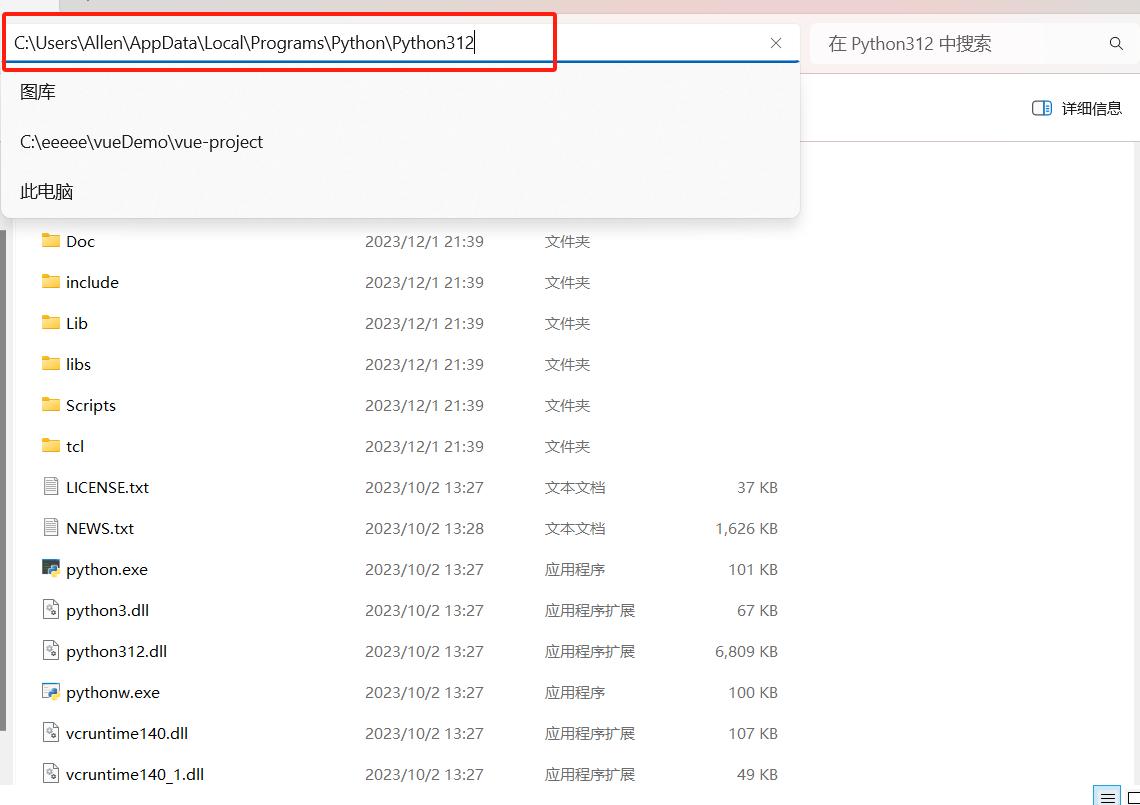The image size is (1140, 805).
Task: Select the pythonw.exe file name
Action: (x=113, y=693)
